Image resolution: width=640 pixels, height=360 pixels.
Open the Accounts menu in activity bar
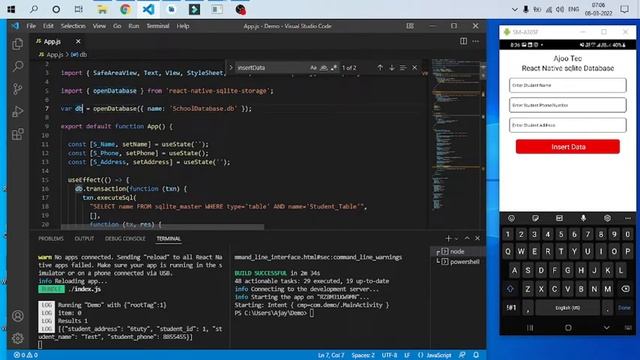pos(18,316)
